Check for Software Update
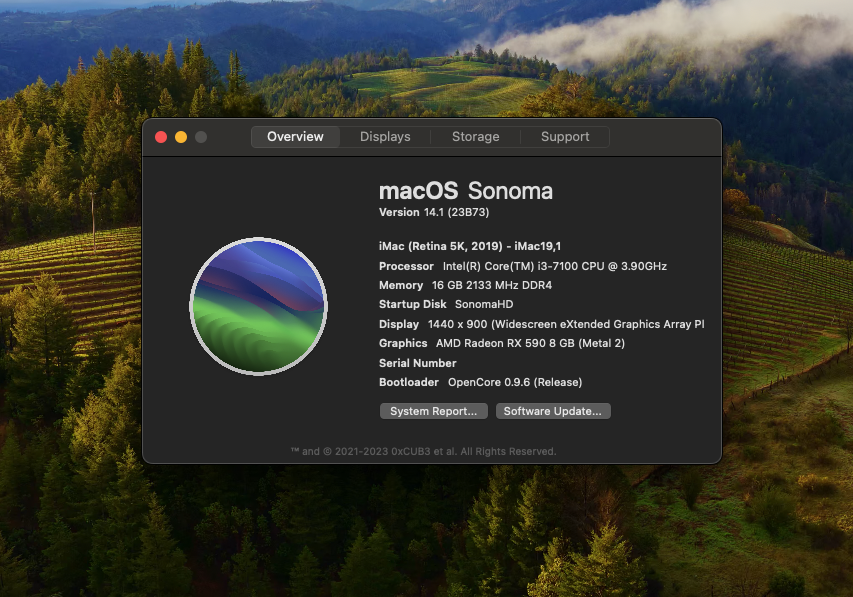This screenshot has height=597, width=853. tap(553, 411)
